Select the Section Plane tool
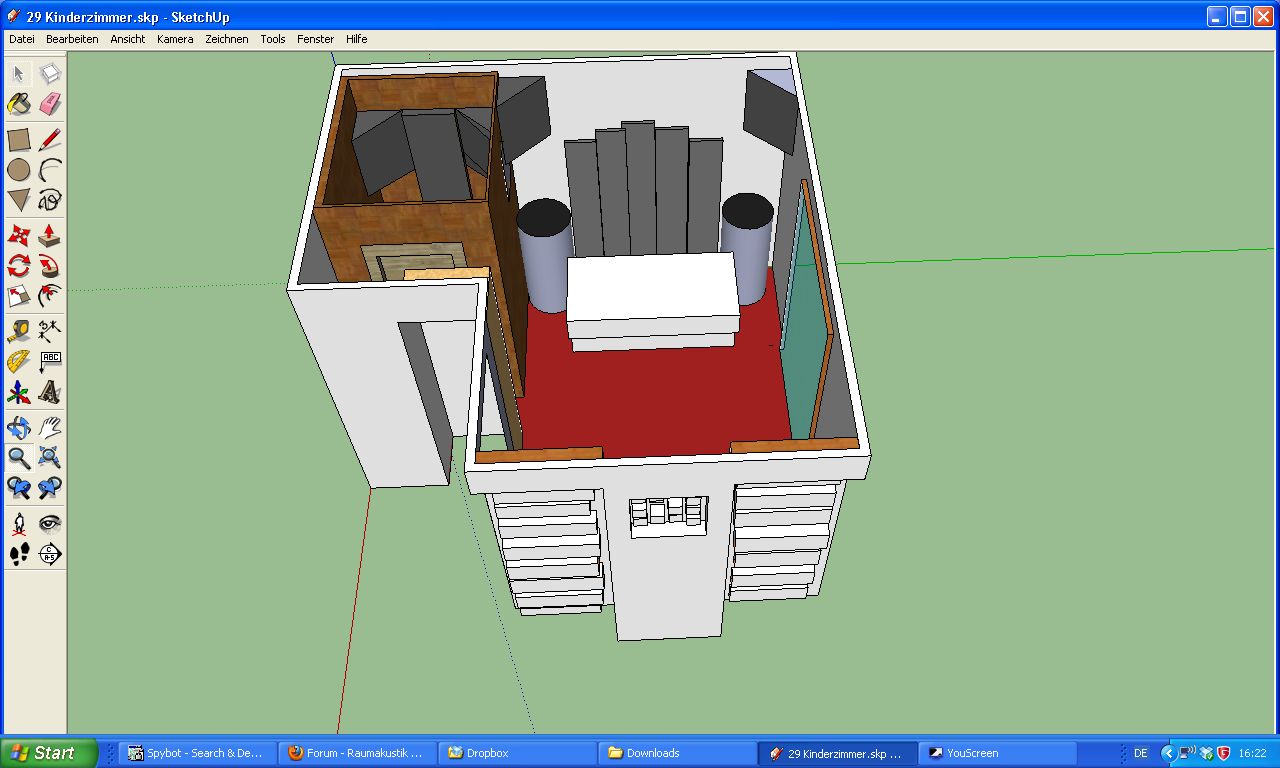Screen dimensions: 1280x768 coord(50,553)
